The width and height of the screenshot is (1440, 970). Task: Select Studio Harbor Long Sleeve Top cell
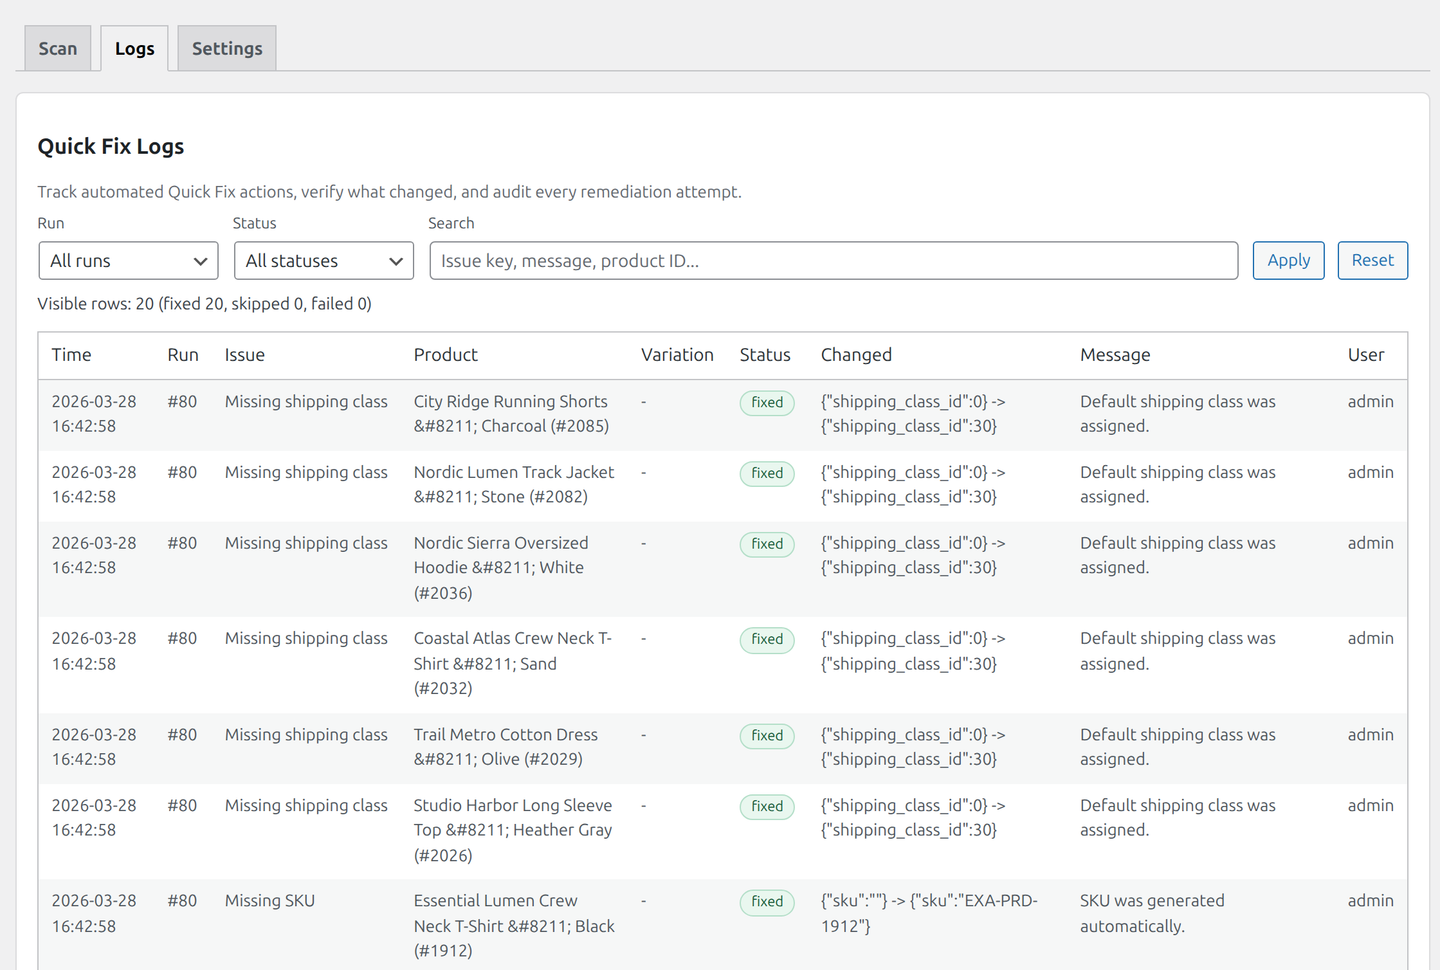point(513,830)
